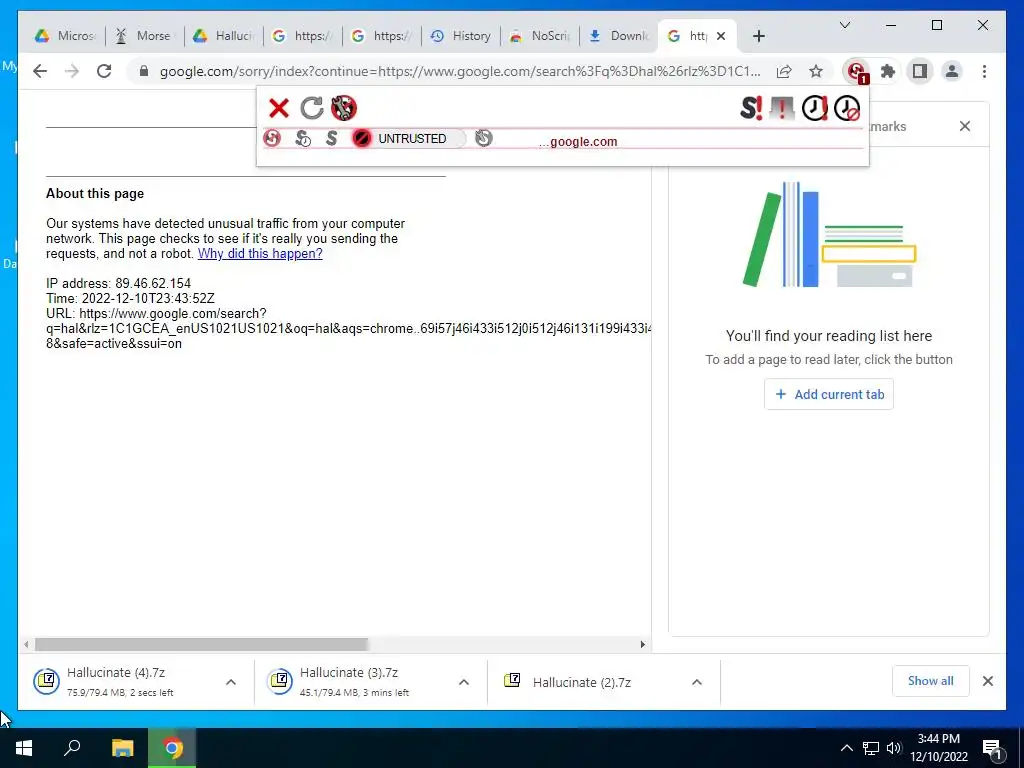Switch to the NoScri... tab
This screenshot has height=768, width=1024.
point(540,36)
